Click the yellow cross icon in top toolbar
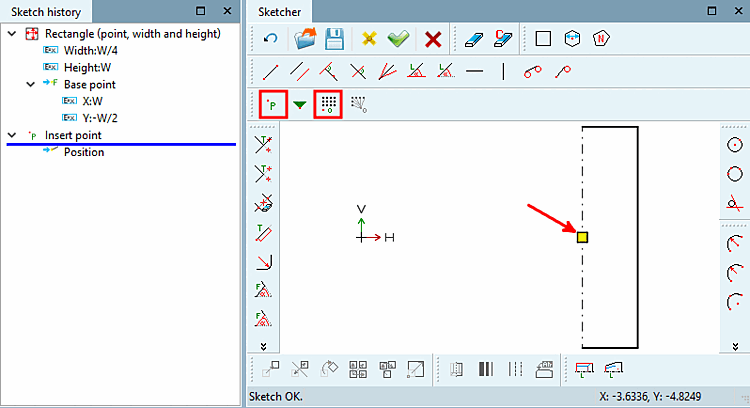This screenshot has width=750, height=408. [369, 38]
